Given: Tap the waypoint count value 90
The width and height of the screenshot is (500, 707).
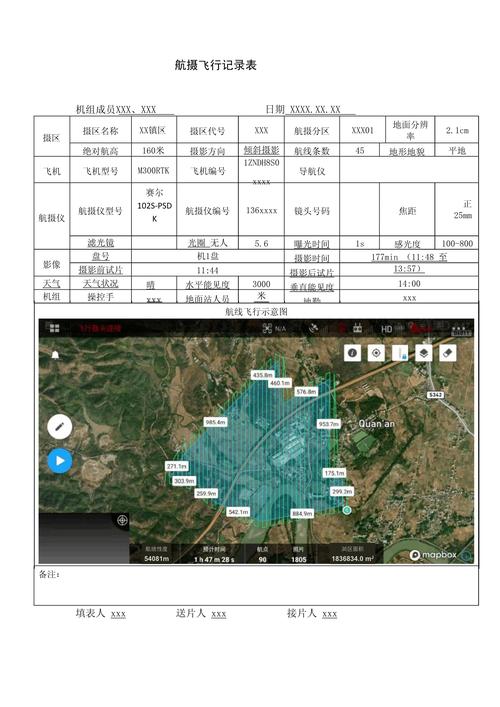Looking at the screenshot, I should click(x=262, y=559).
